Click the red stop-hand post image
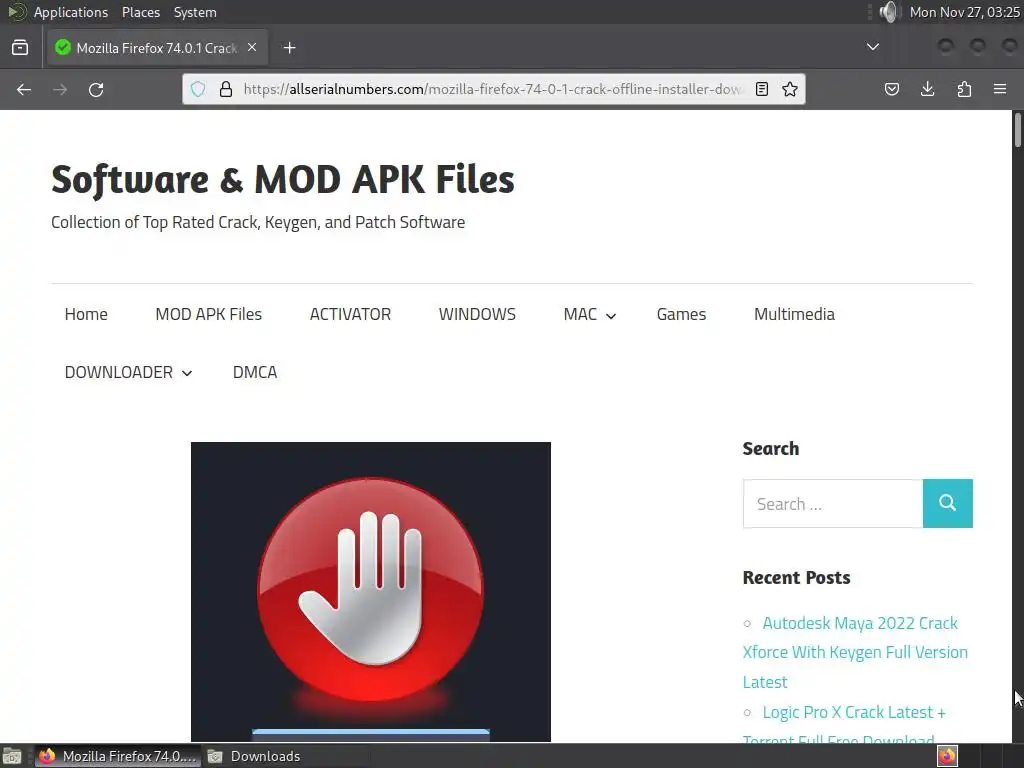Image resolution: width=1024 pixels, height=768 pixels. pos(371,592)
